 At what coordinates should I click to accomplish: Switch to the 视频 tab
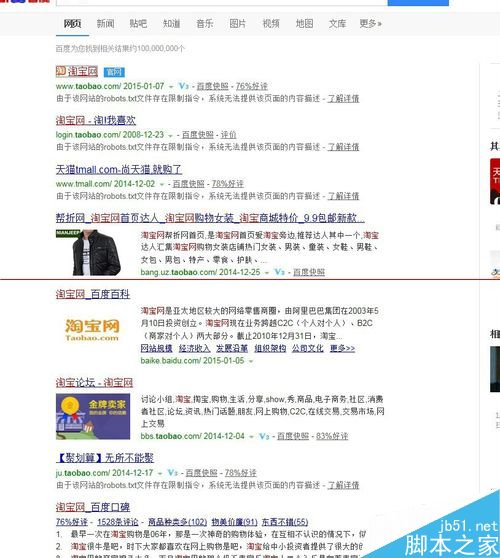tap(271, 23)
